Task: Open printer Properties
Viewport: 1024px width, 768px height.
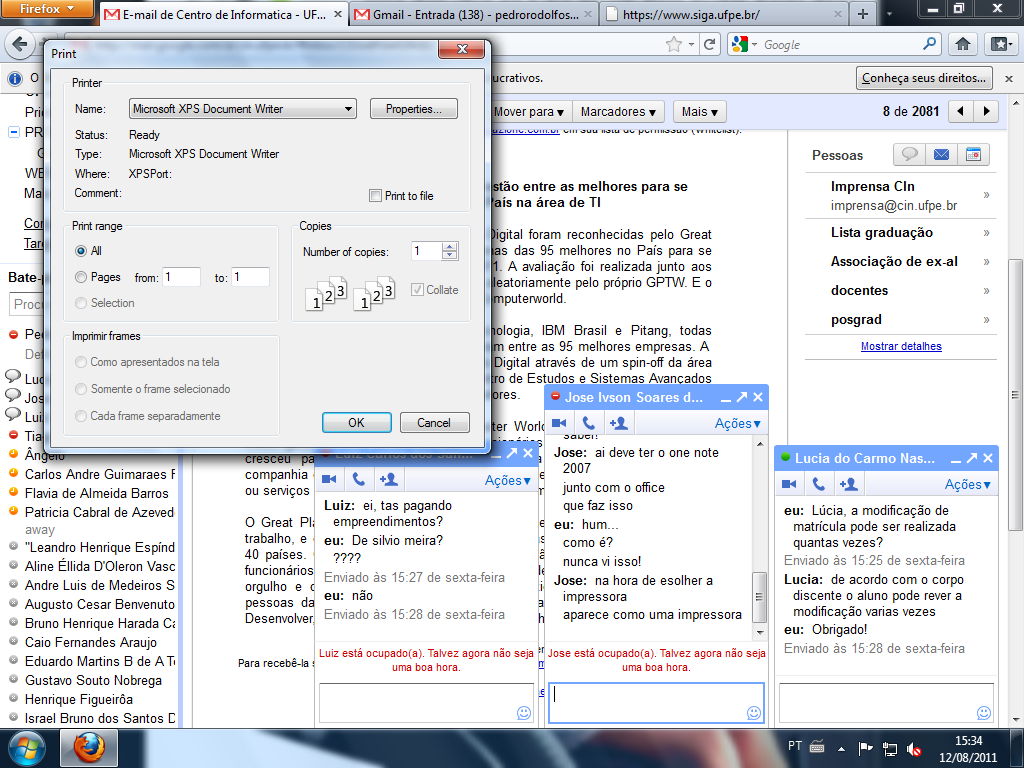Action: click(x=413, y=108)
